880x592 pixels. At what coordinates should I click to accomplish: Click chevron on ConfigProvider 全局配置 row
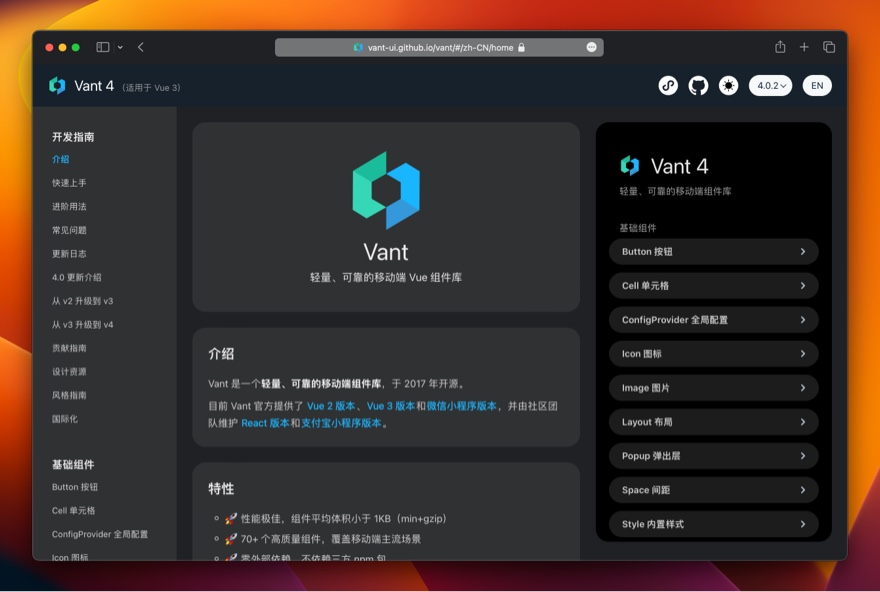803,320
